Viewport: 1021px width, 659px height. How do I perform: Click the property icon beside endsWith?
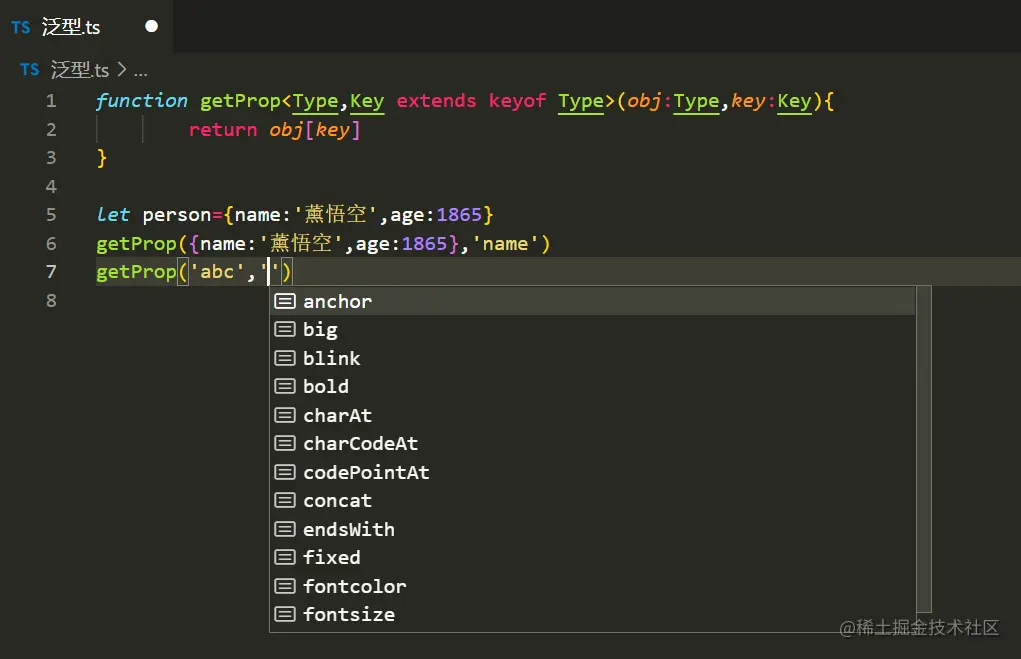point(285,529)
